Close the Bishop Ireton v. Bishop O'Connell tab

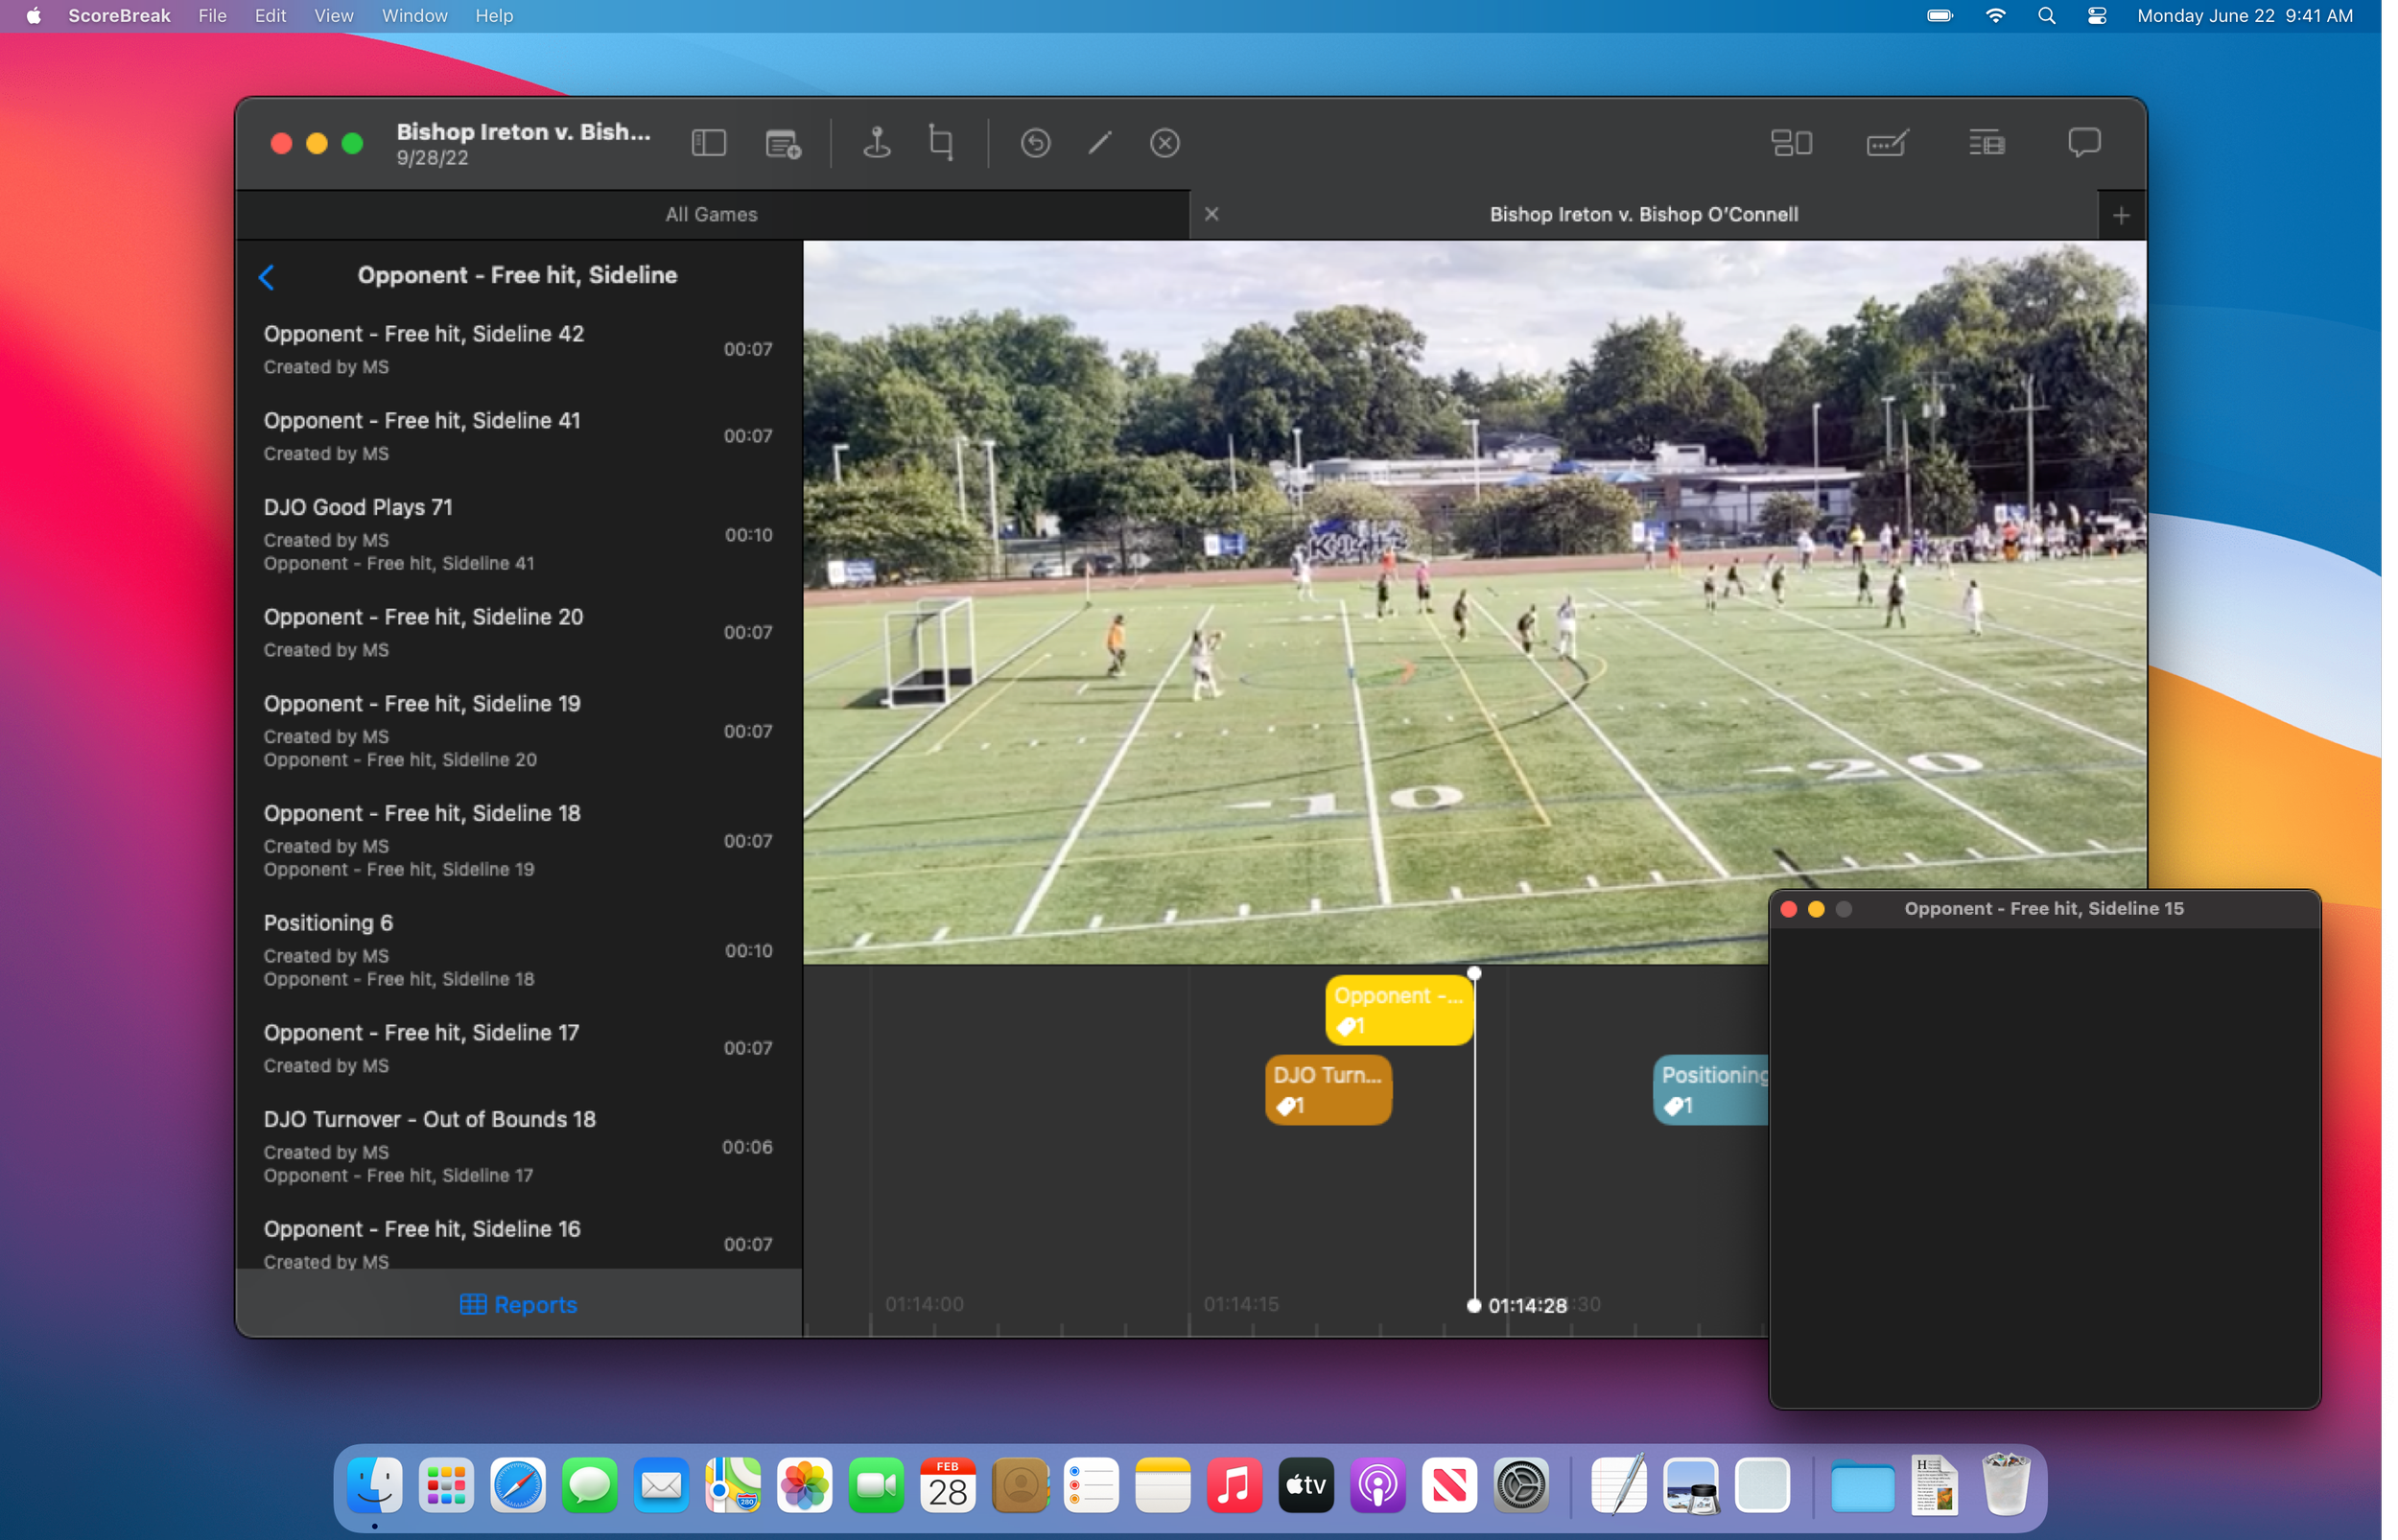[1211, 214]
